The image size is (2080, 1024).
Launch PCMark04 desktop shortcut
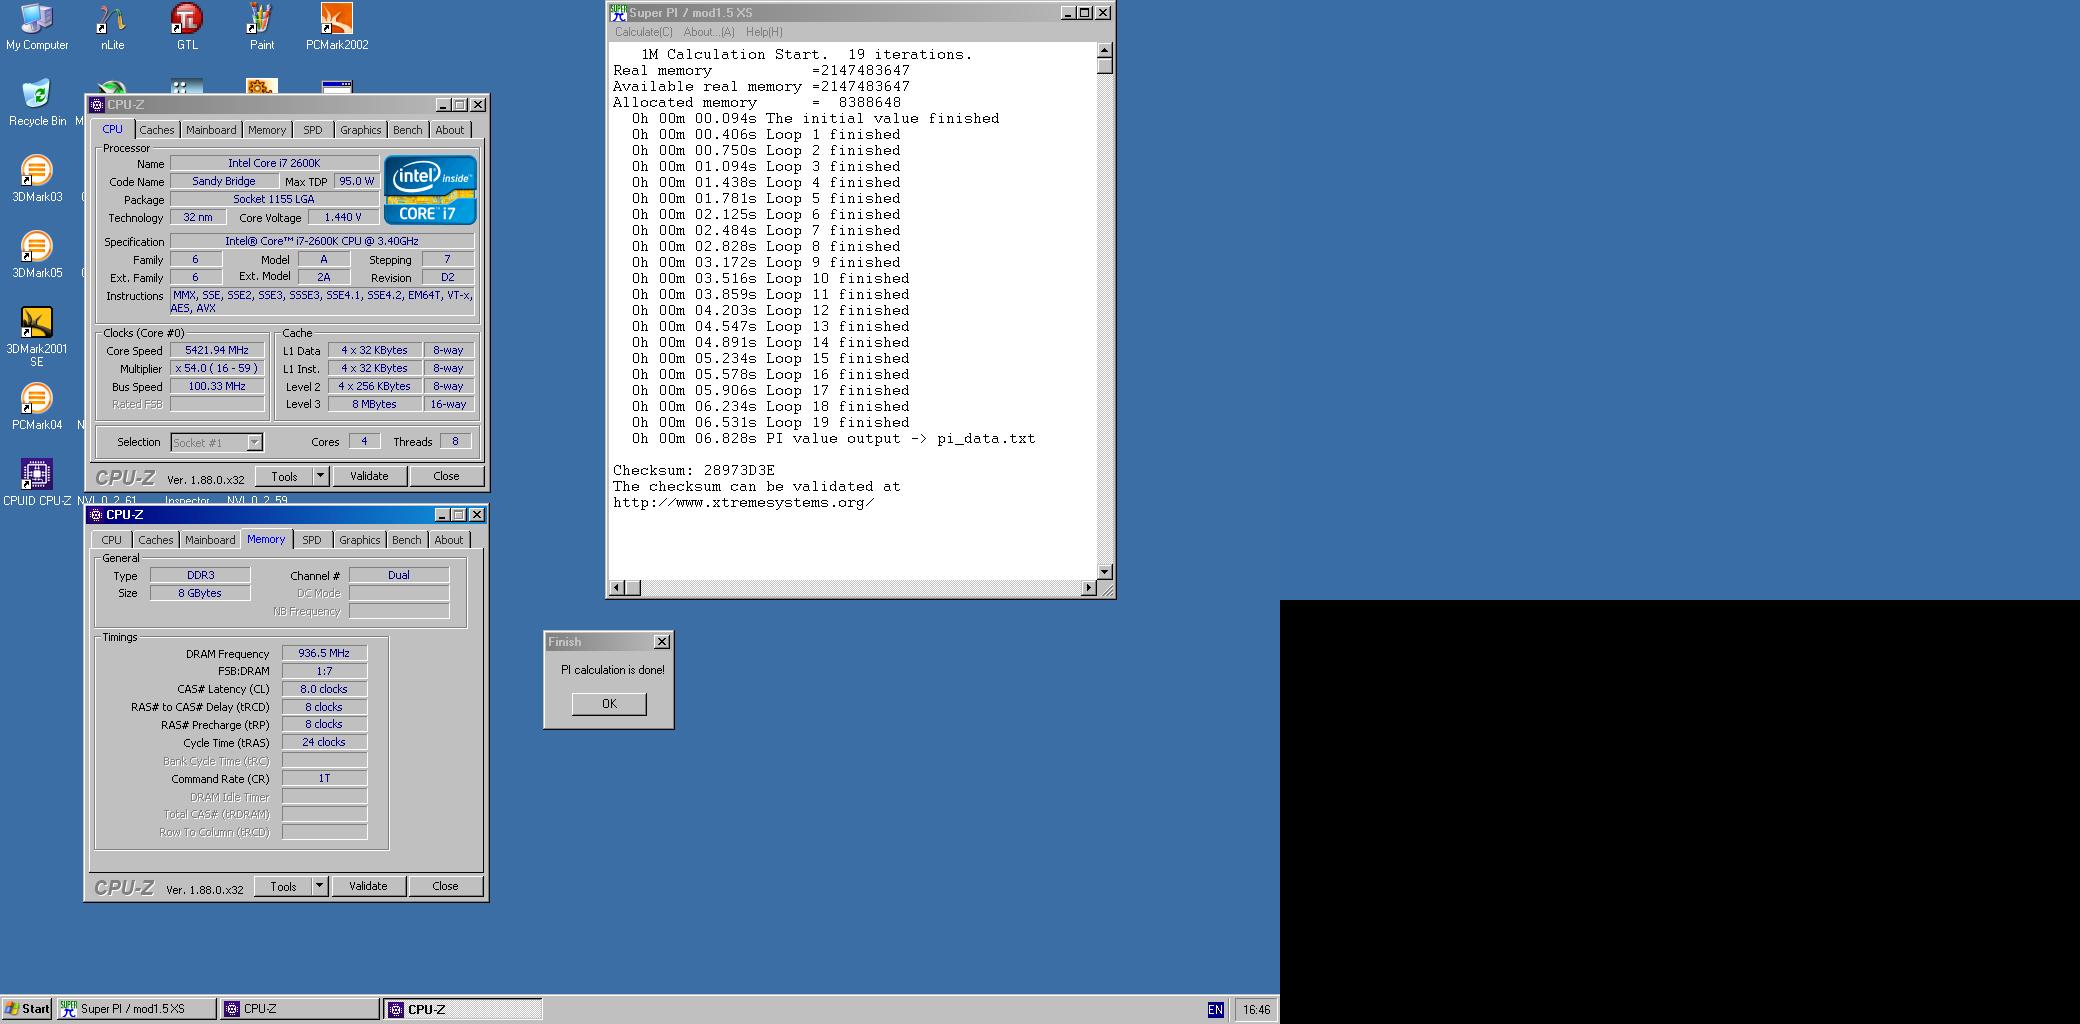(37, 407)
